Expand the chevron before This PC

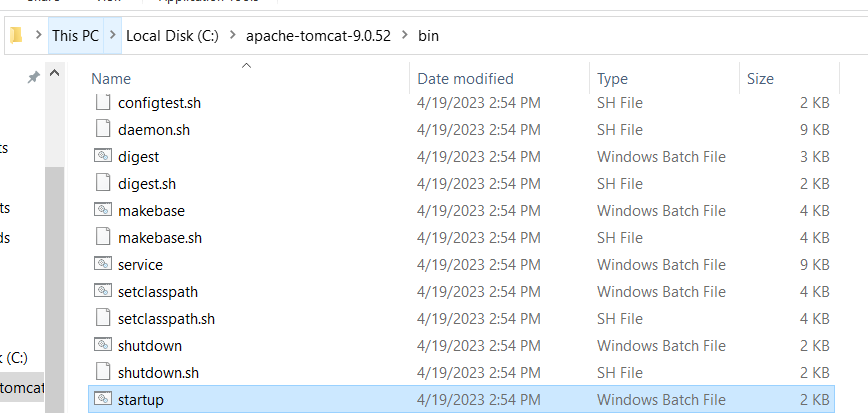point(38,35)
